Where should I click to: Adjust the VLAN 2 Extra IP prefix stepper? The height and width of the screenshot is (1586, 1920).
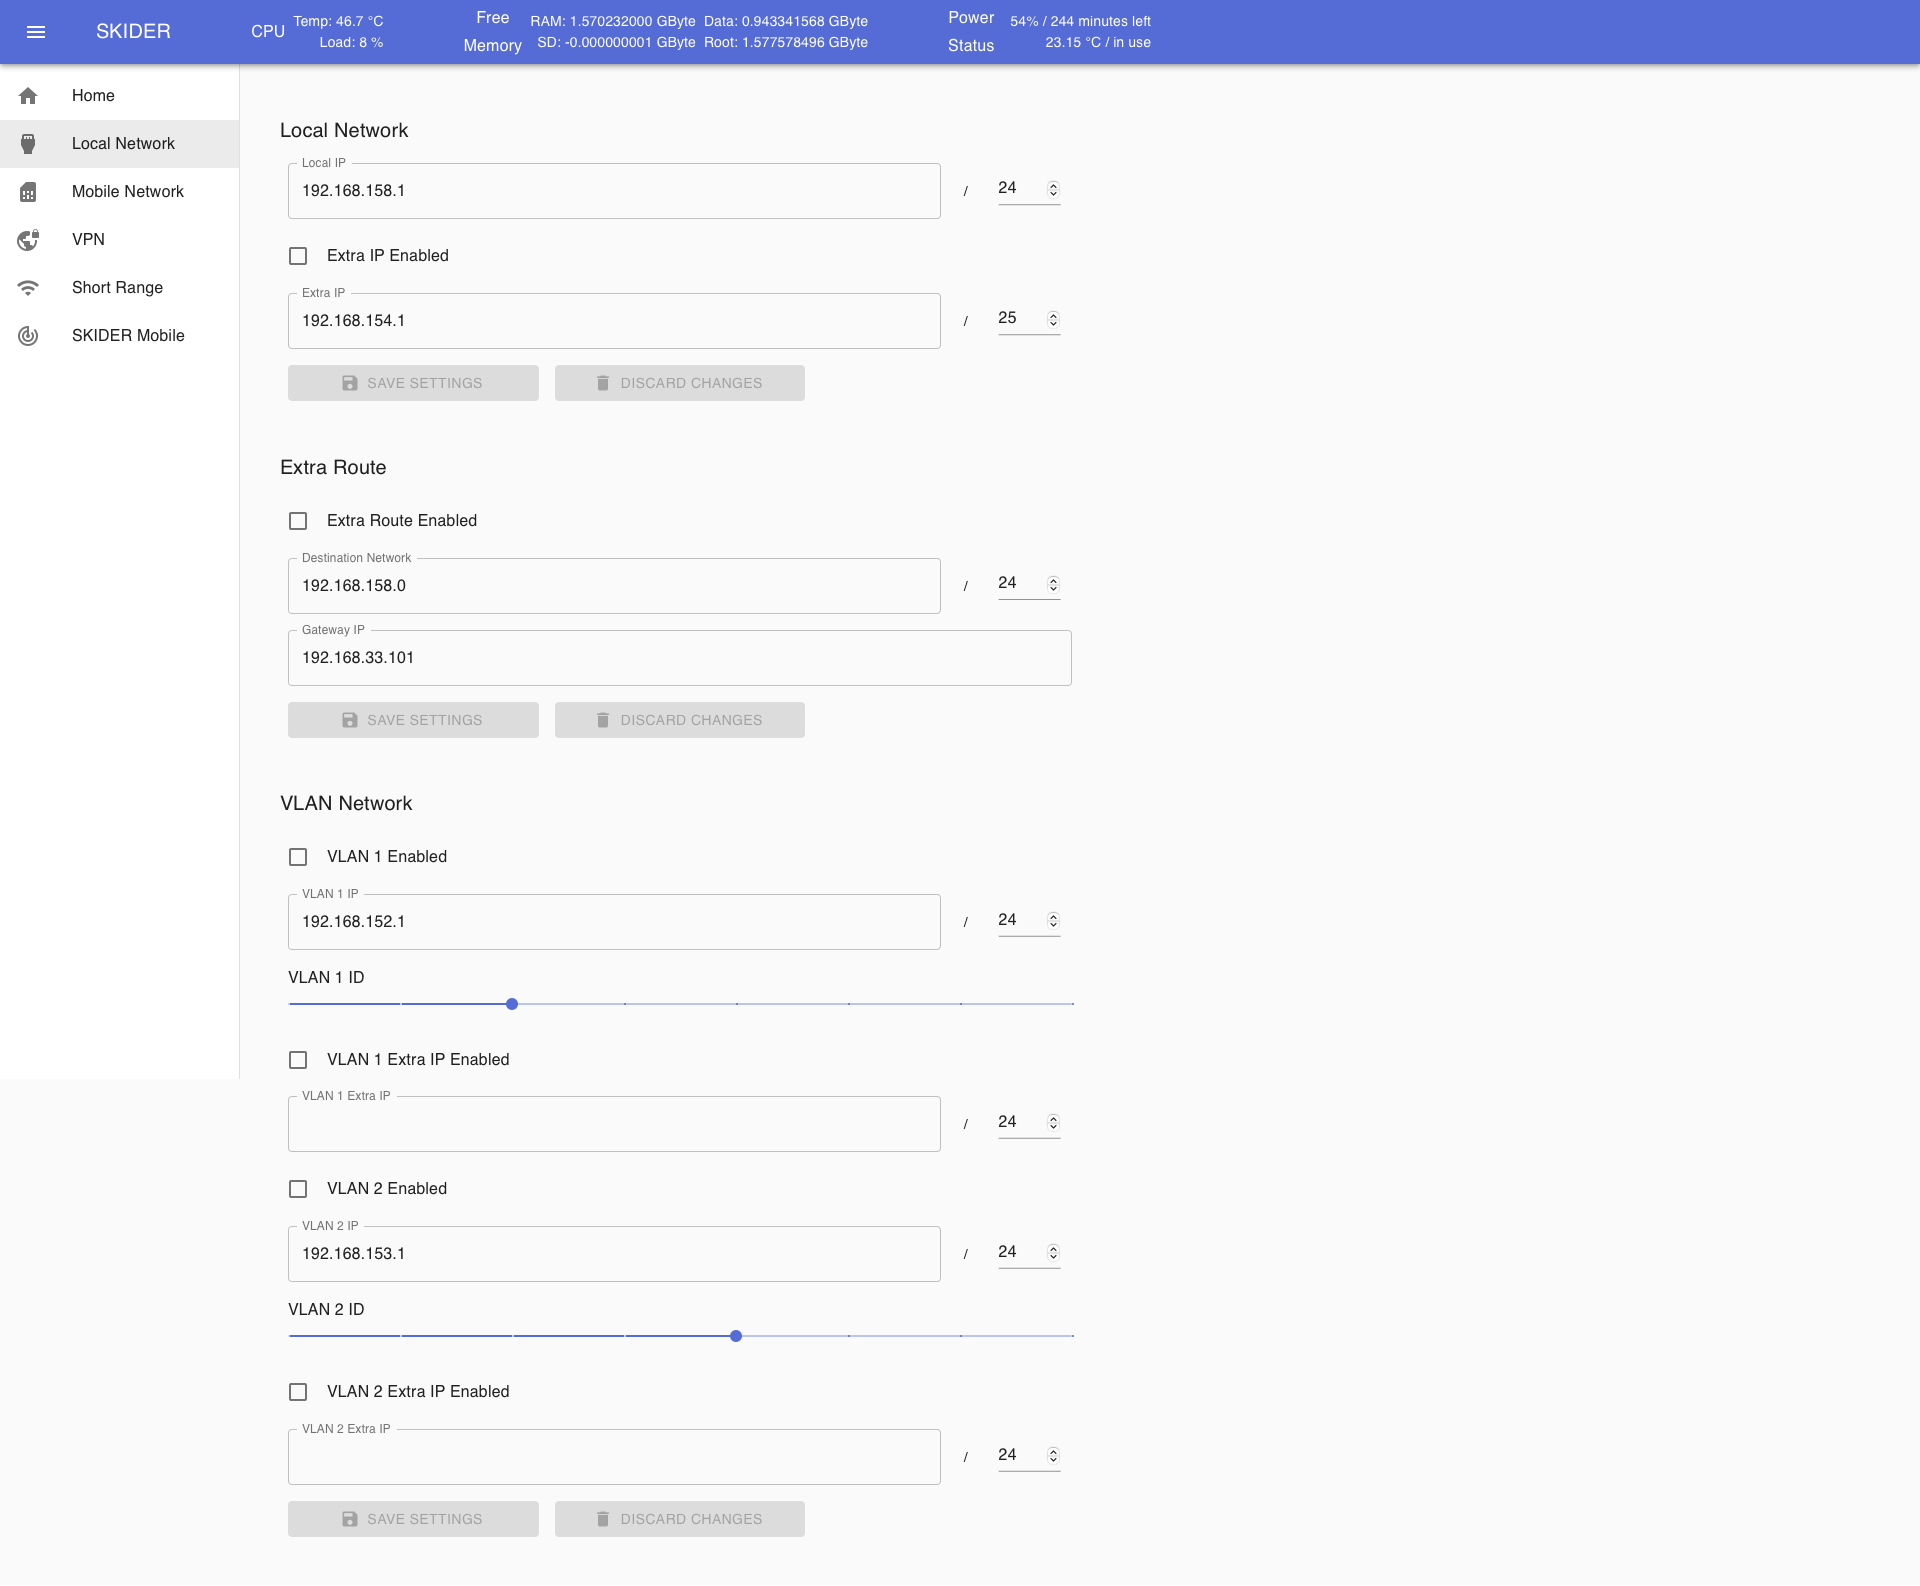1053,1455
